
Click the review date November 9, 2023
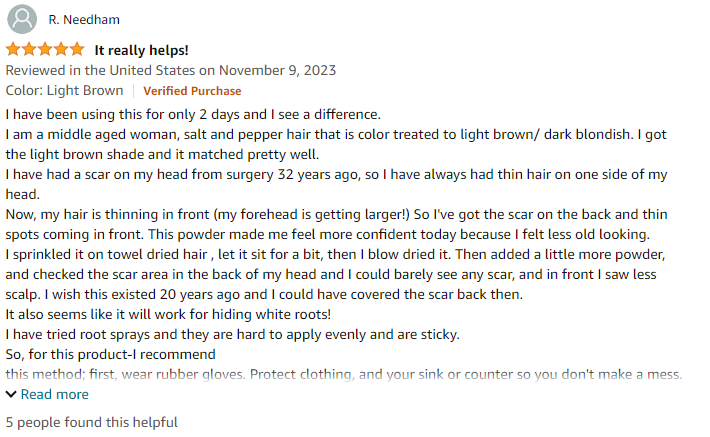[277, 71]
